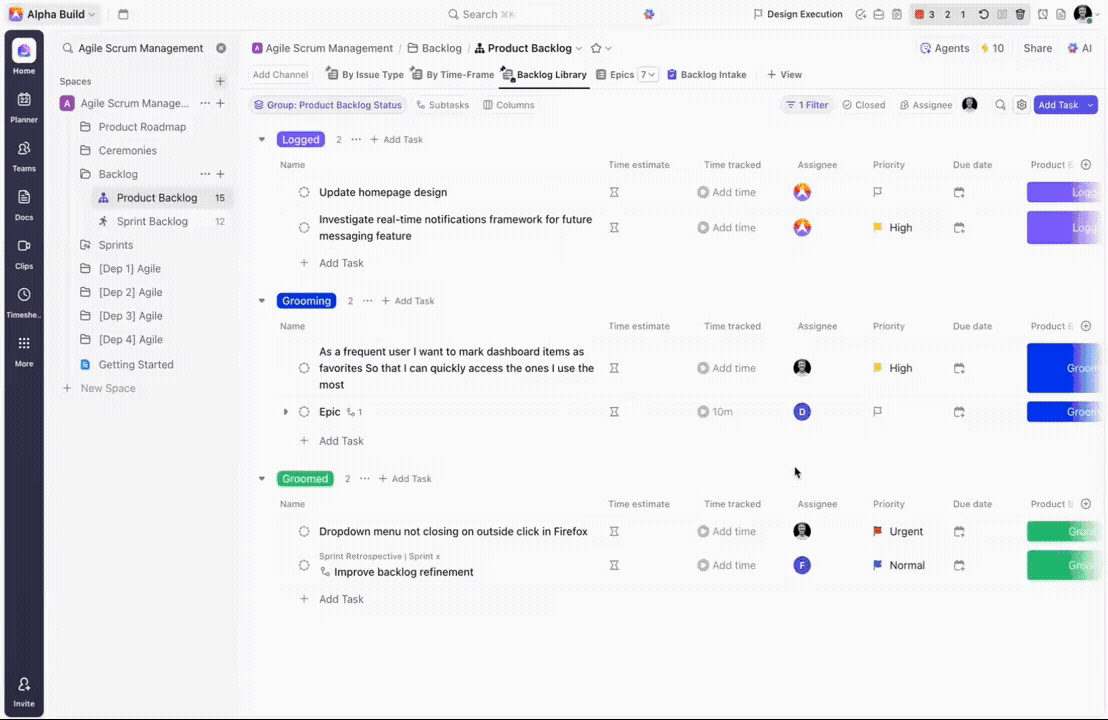Collapse the Logged group
This screenshot has width=1108, height=720.
click(x=262, y=140)
